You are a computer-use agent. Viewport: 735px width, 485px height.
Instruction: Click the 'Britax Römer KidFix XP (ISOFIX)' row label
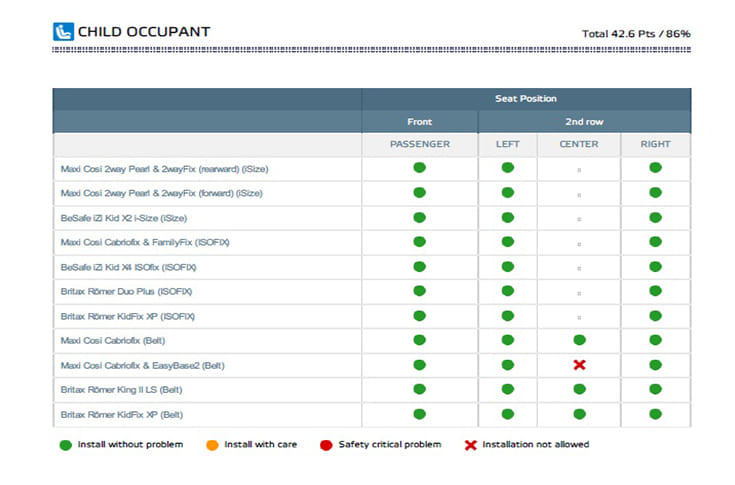[128, 316]
